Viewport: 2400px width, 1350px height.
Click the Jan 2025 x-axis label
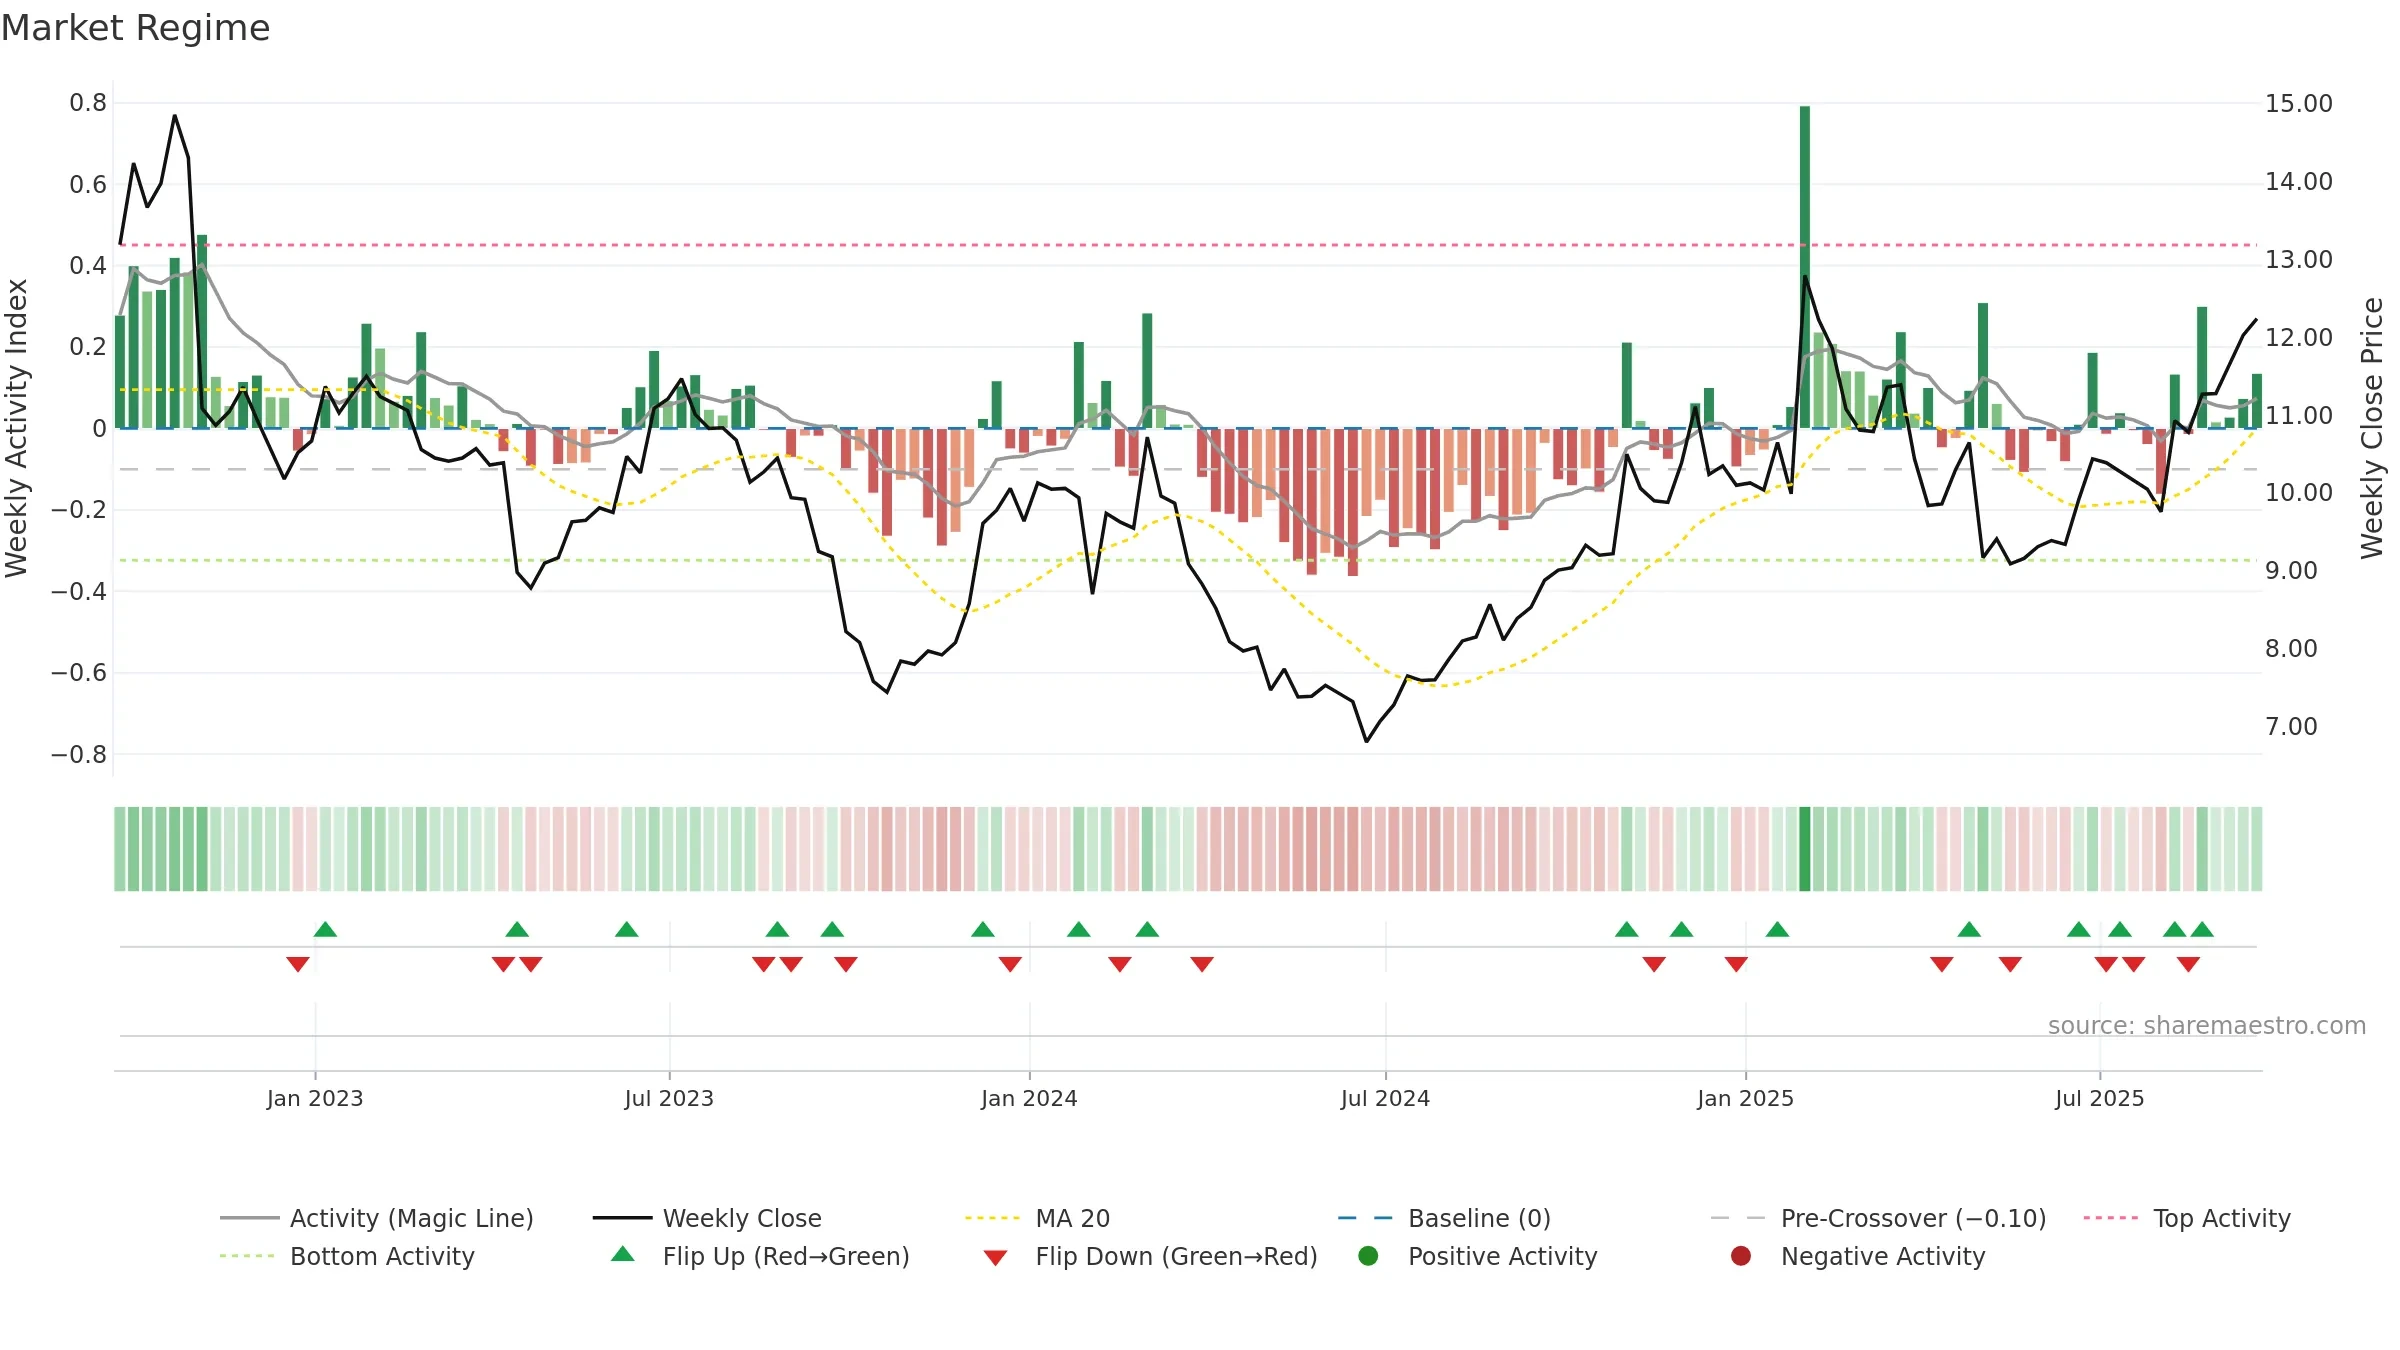pos(1745,1098)
